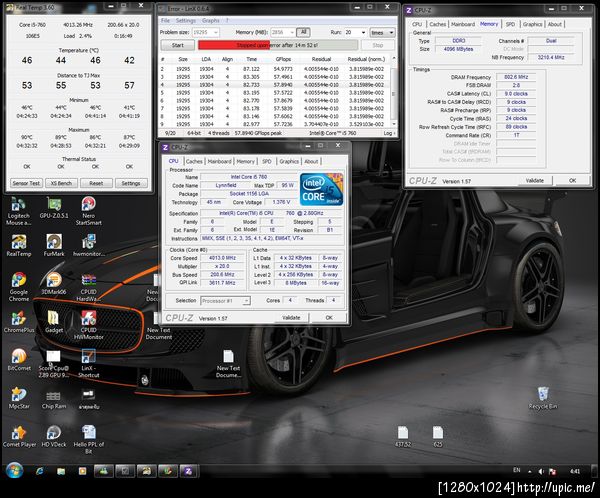This screenshot has height=498, width=600.
Task: Click the Stop button in LinX
Action: coord(378,45)
